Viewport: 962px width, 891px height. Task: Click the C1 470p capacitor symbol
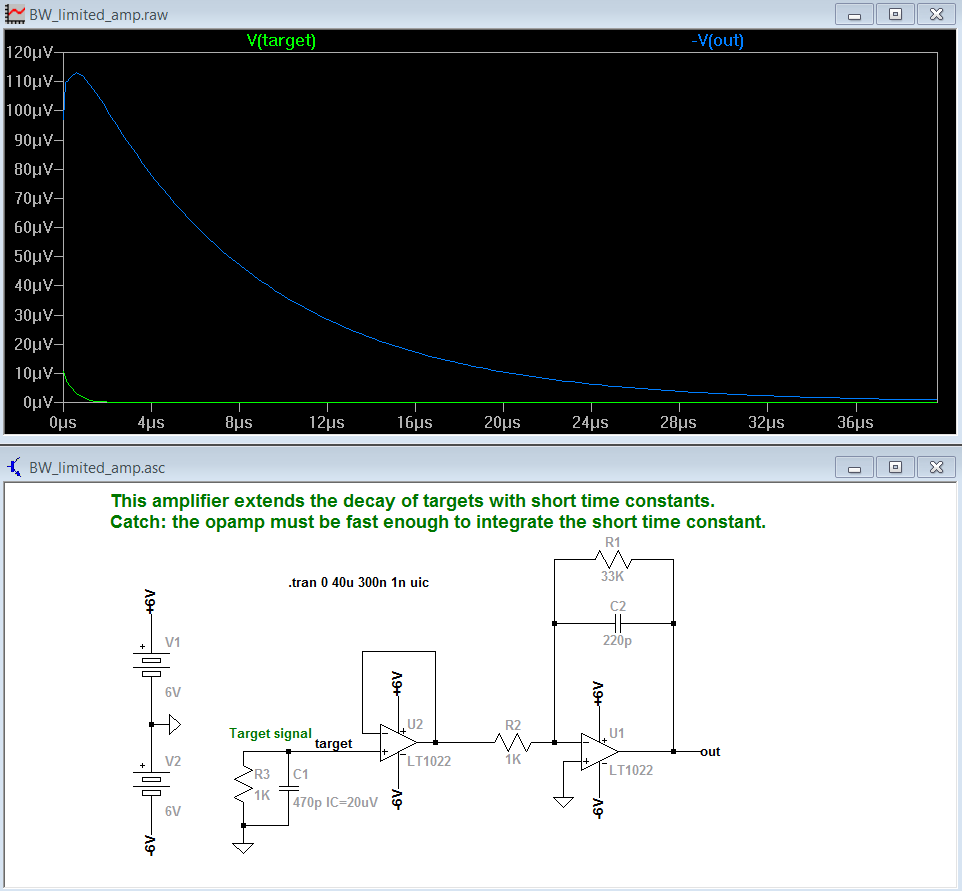(x=288, y=787)
